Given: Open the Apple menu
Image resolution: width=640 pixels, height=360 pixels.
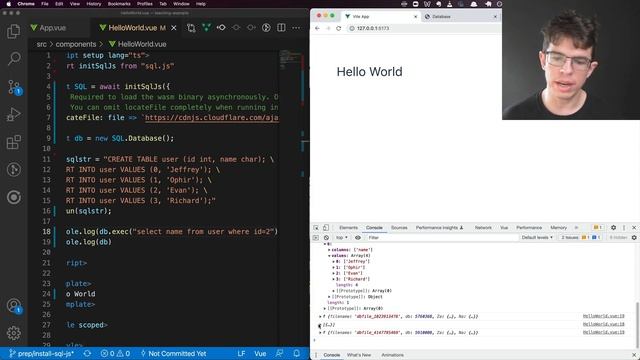Looking at the screenshot, I should [8, 4].
